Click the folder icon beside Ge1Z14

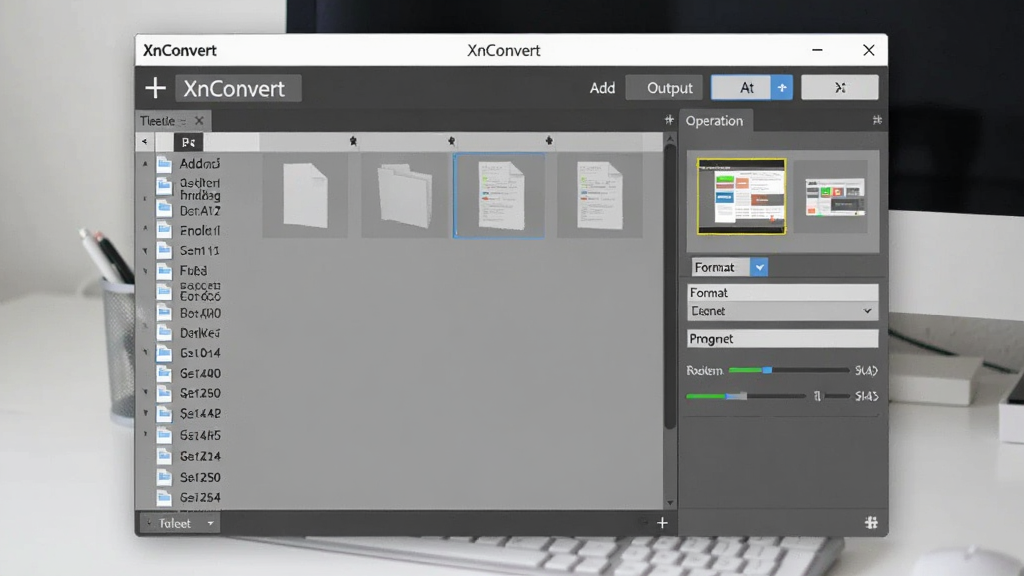click(x=164, y=456)
